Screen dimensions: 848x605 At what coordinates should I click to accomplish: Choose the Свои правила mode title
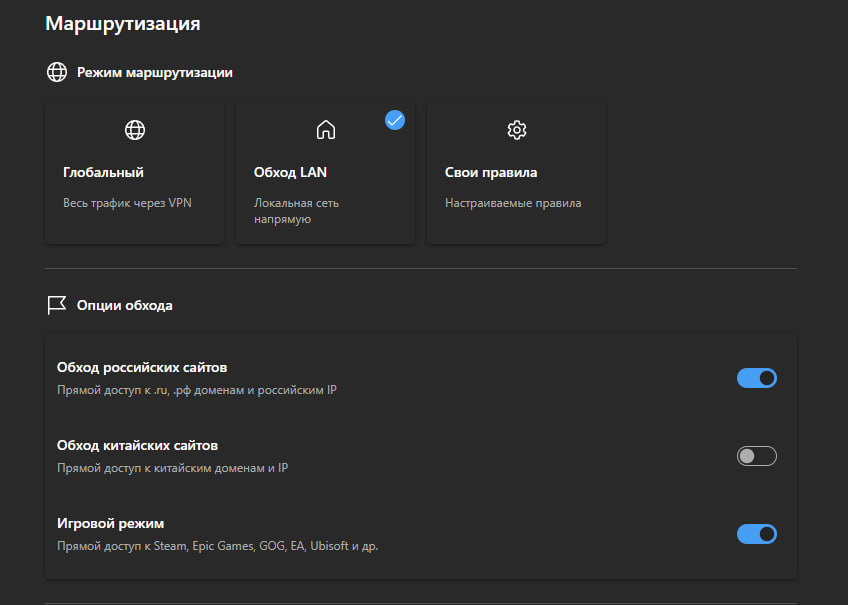491,172
